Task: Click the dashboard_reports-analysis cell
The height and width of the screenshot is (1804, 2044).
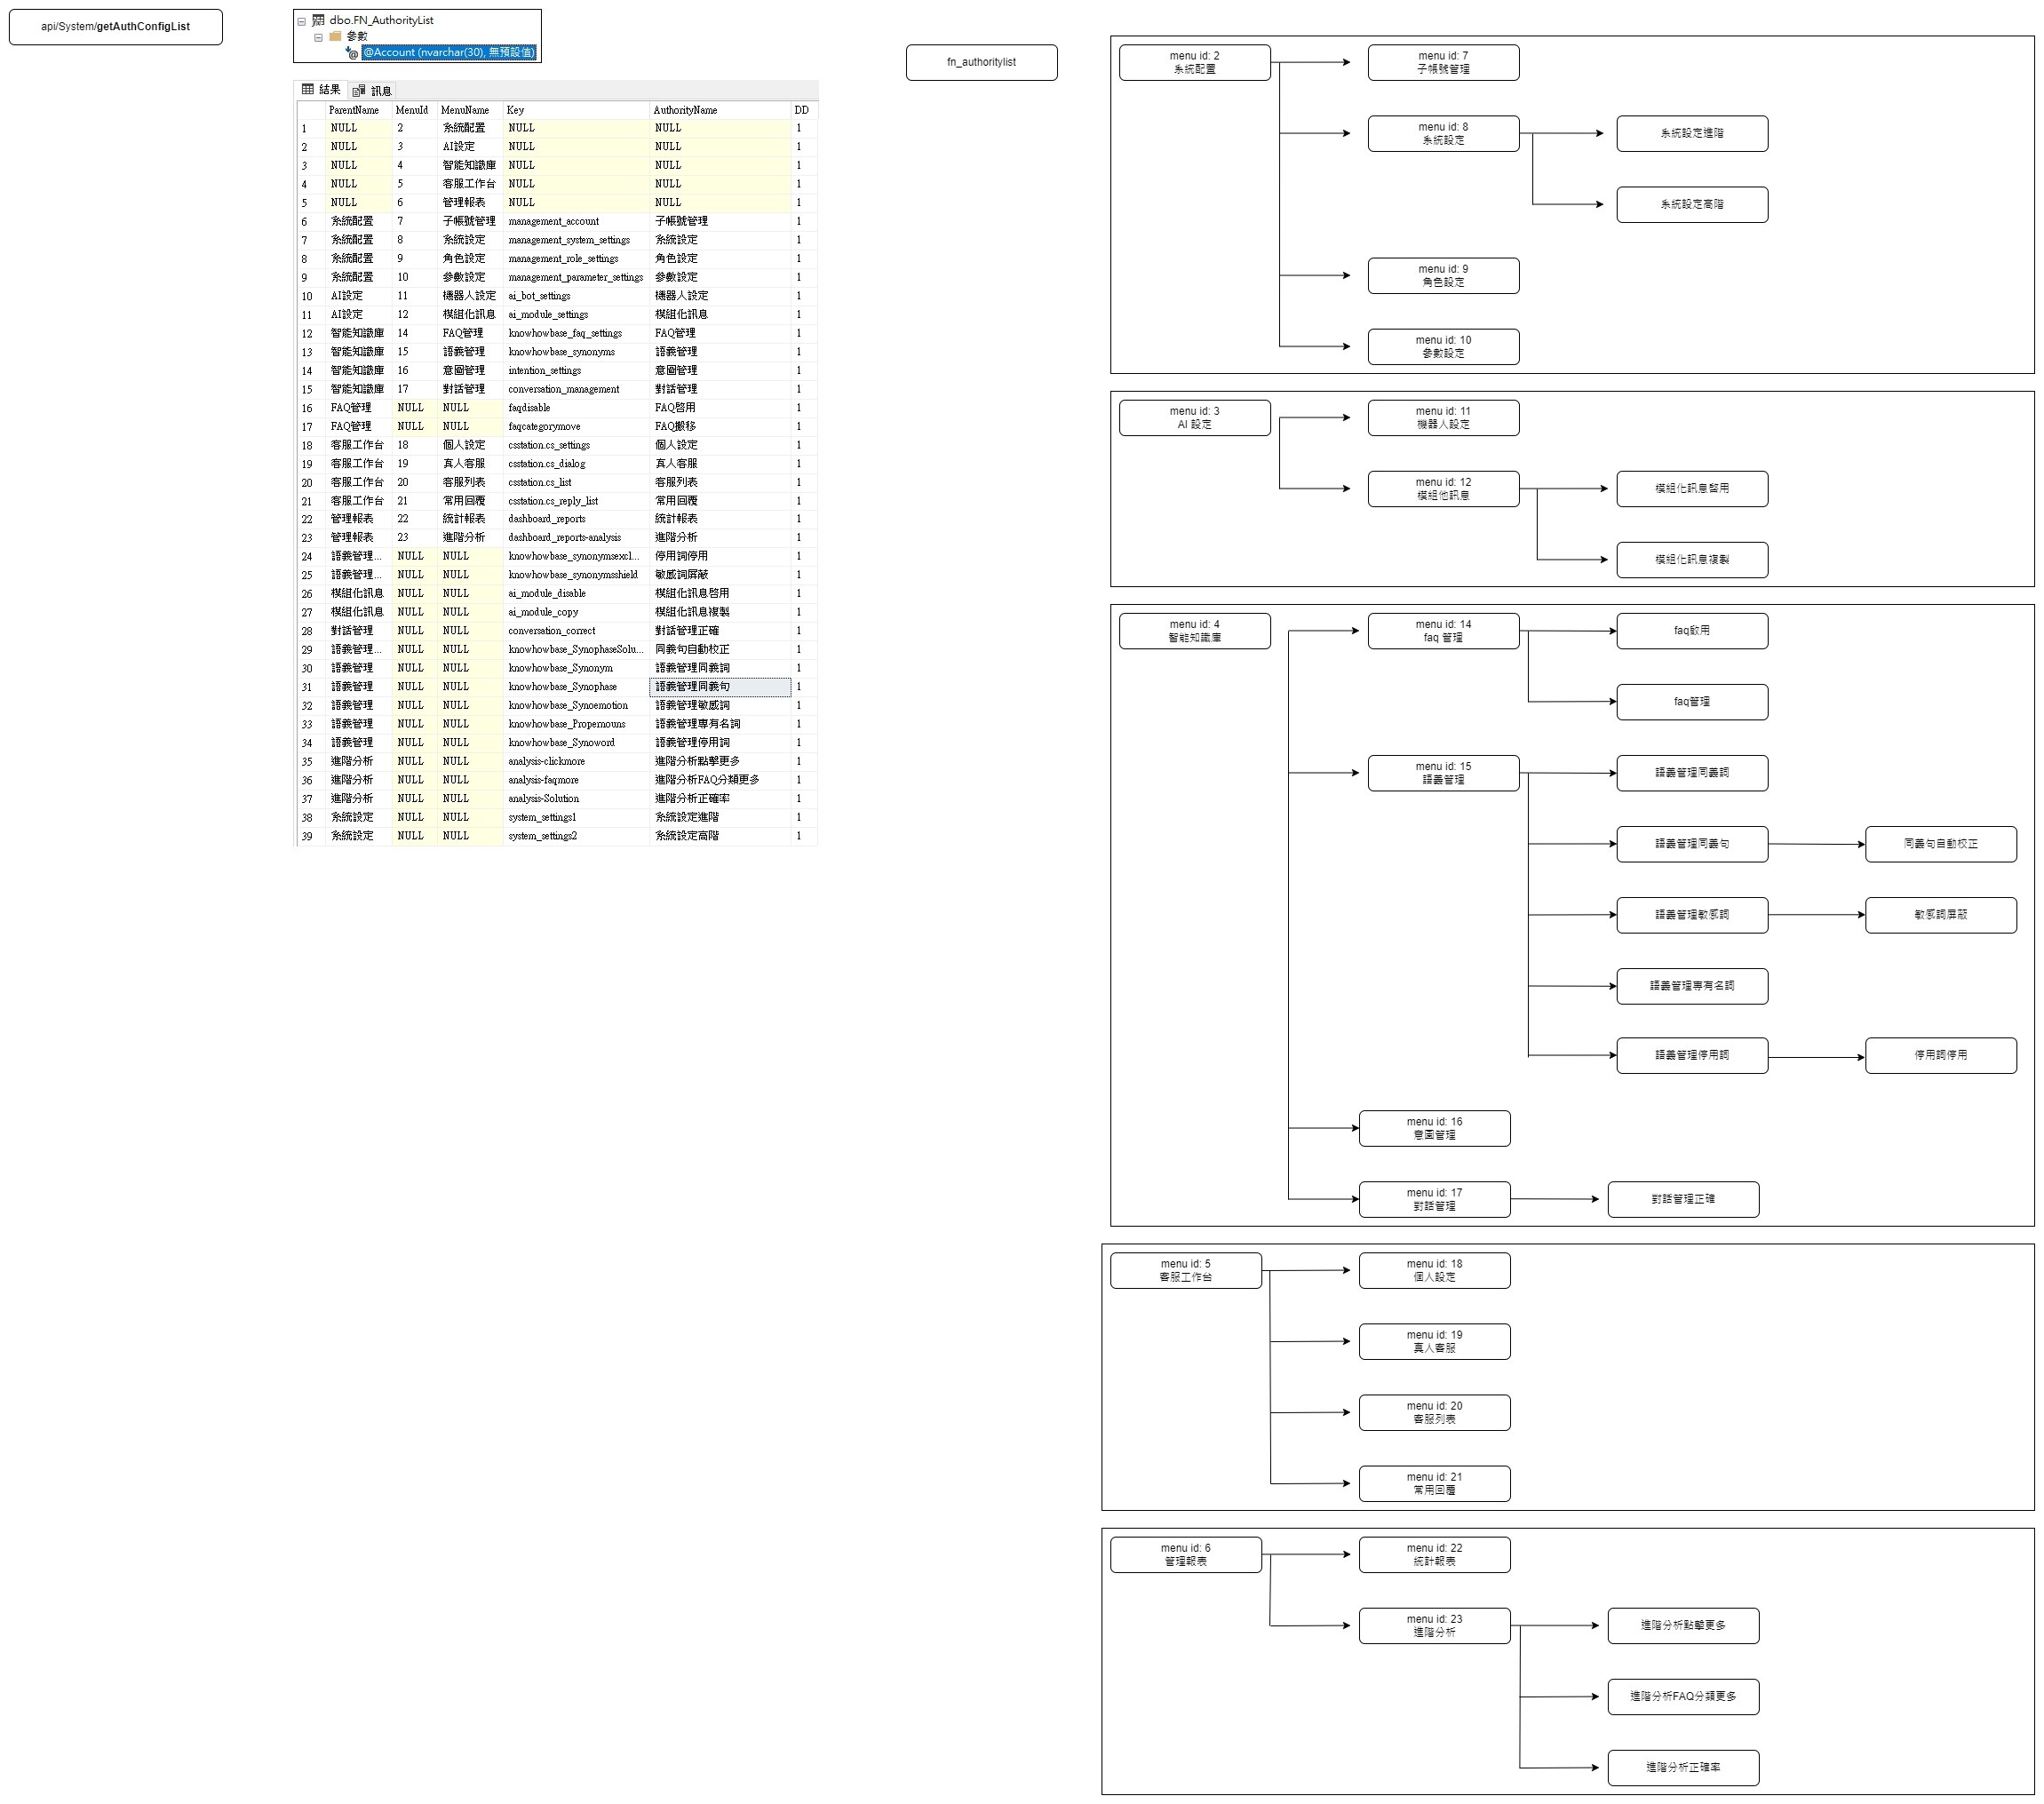Action: tap(576, 537)
